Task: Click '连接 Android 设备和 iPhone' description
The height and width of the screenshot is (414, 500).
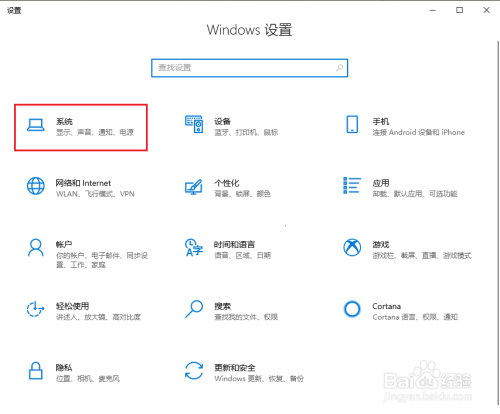Action: point(419,132)
